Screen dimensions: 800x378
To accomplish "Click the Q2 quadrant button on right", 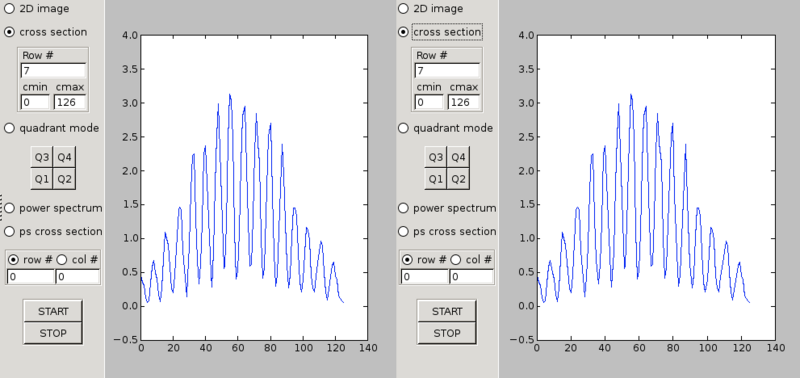I will click(x=458, y=179).
